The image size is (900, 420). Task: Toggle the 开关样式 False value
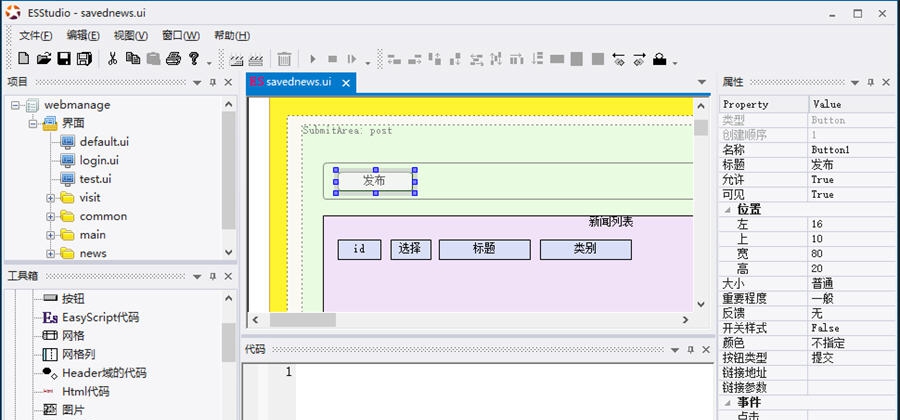(851, 328)
